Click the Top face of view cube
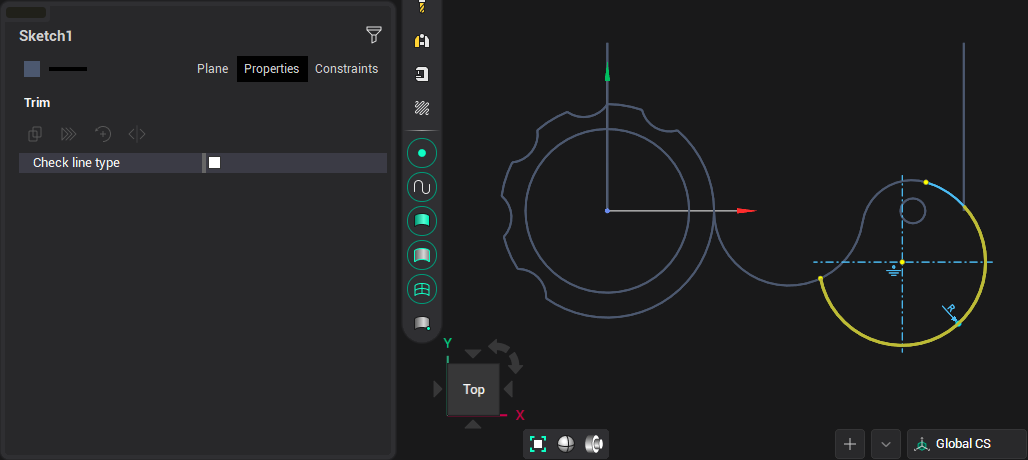1028x460 pixels. pos(474,389)
